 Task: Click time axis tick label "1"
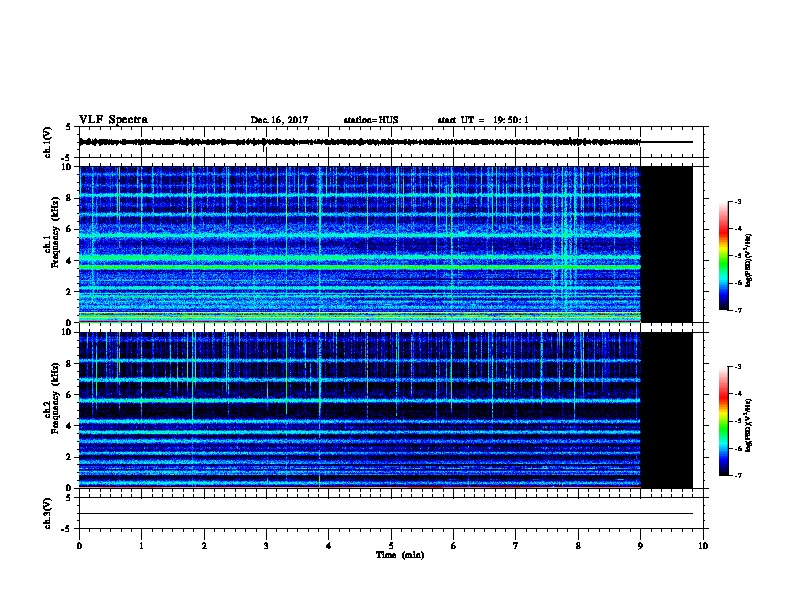click(x=141, y=545)
